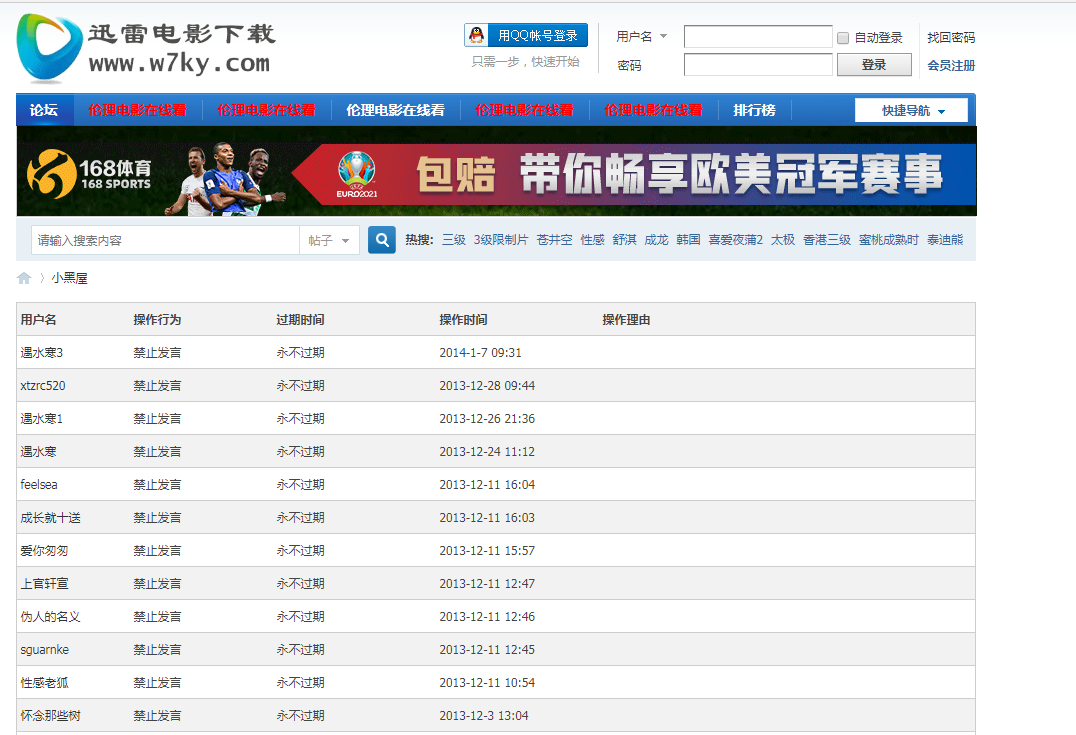Open the 找回密码 link
The height and width of the screenshot is (735, 1076).
(951, 37)
